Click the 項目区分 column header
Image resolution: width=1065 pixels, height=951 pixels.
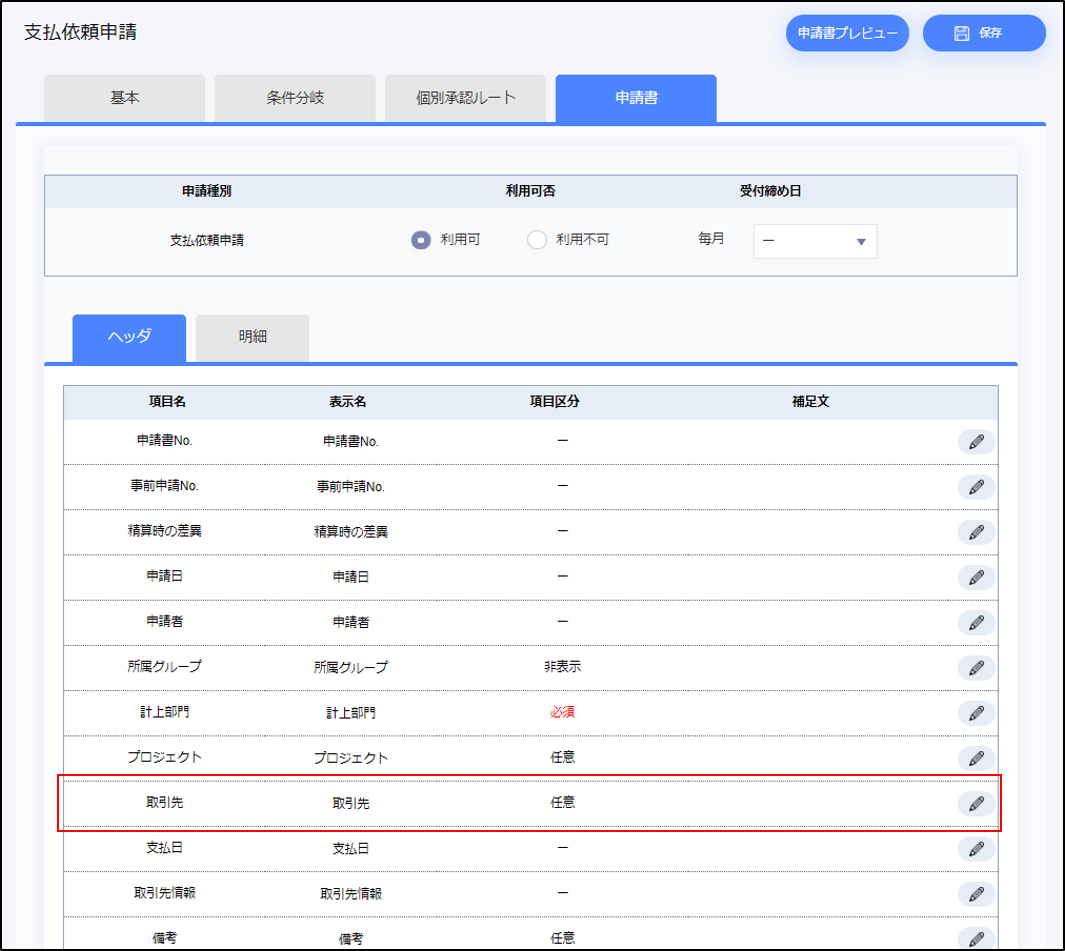pos(554,401)
